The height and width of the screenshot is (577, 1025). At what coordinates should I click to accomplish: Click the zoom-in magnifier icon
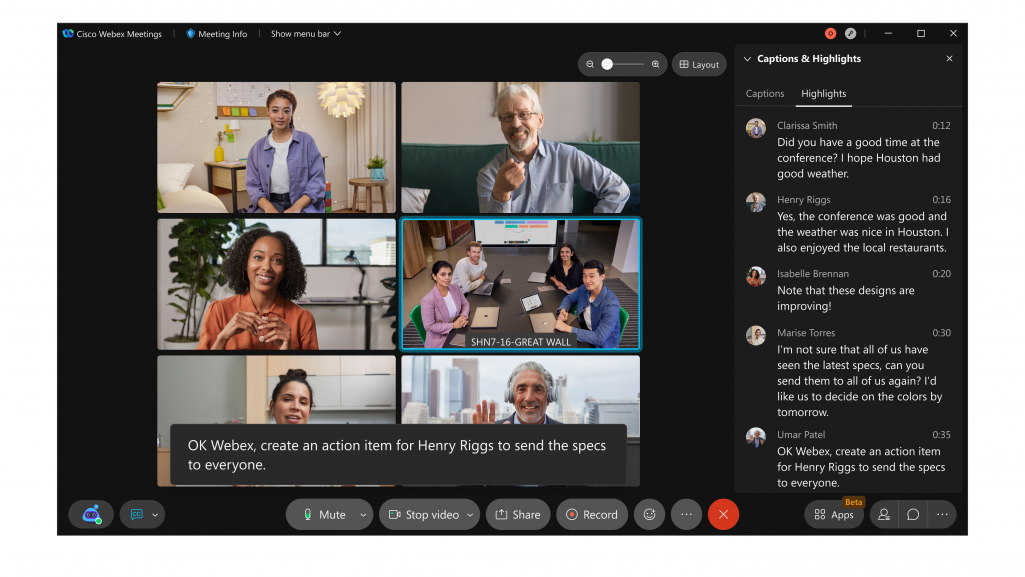coord(655,63)
